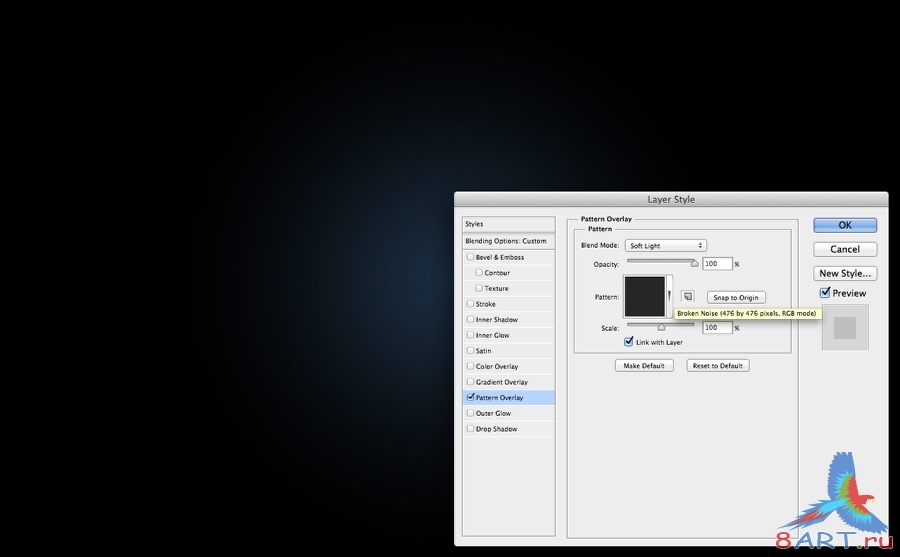Select the Outer Glow label
900x557 pixels.
tap(493, 413)
